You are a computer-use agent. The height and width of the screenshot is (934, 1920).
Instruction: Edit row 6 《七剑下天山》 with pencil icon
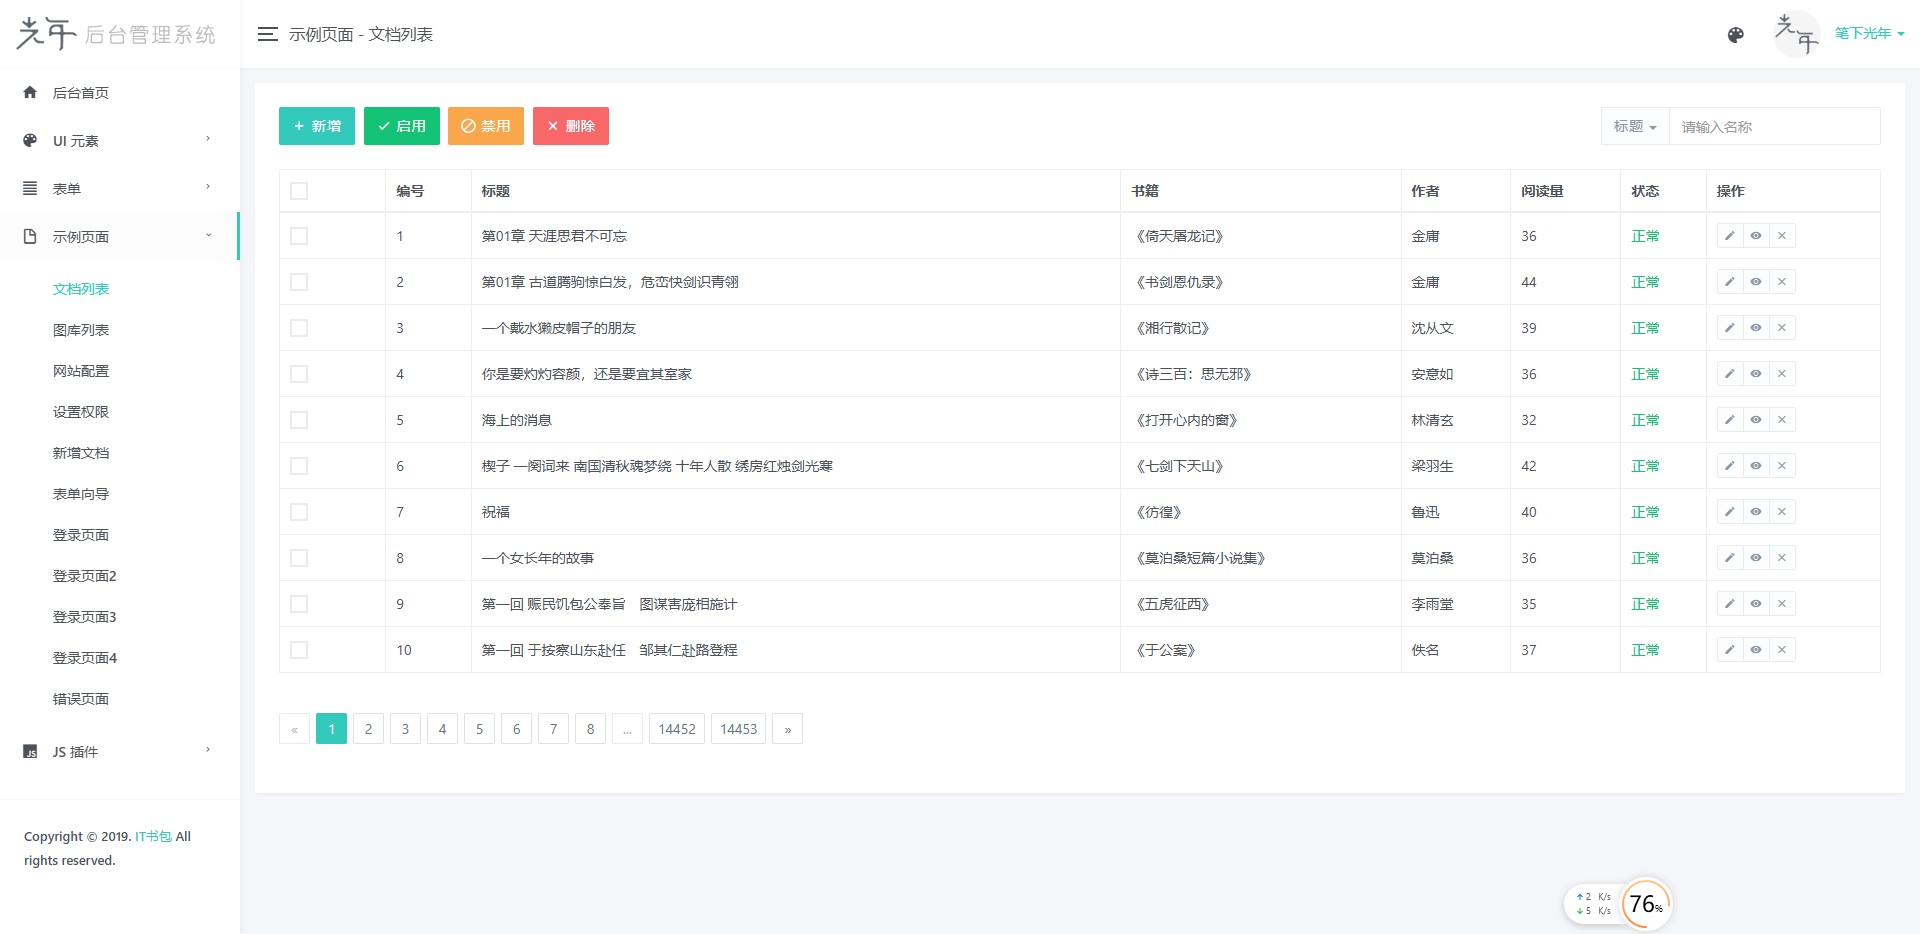[x=1730, y=466]
